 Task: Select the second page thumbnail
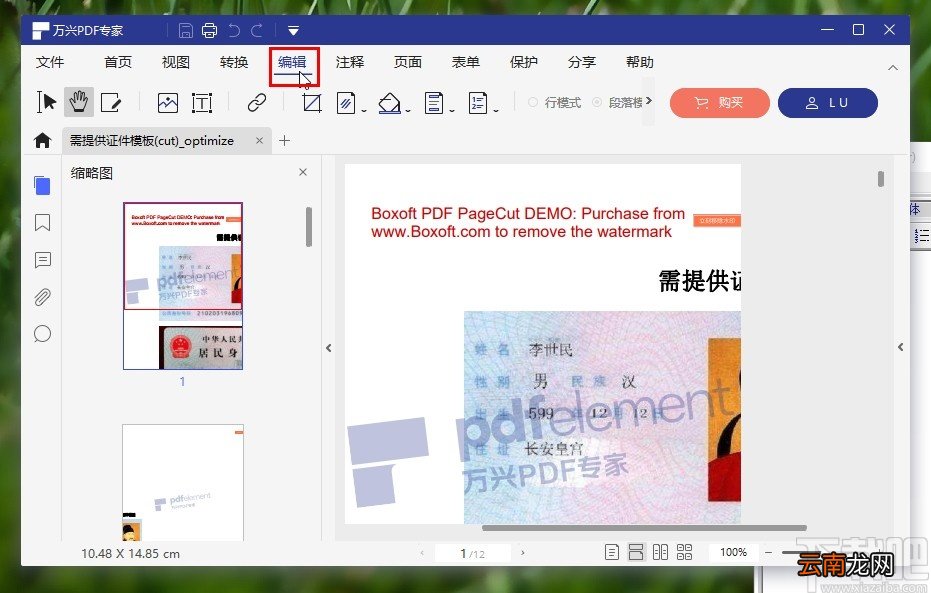click(x=183, y=483)
